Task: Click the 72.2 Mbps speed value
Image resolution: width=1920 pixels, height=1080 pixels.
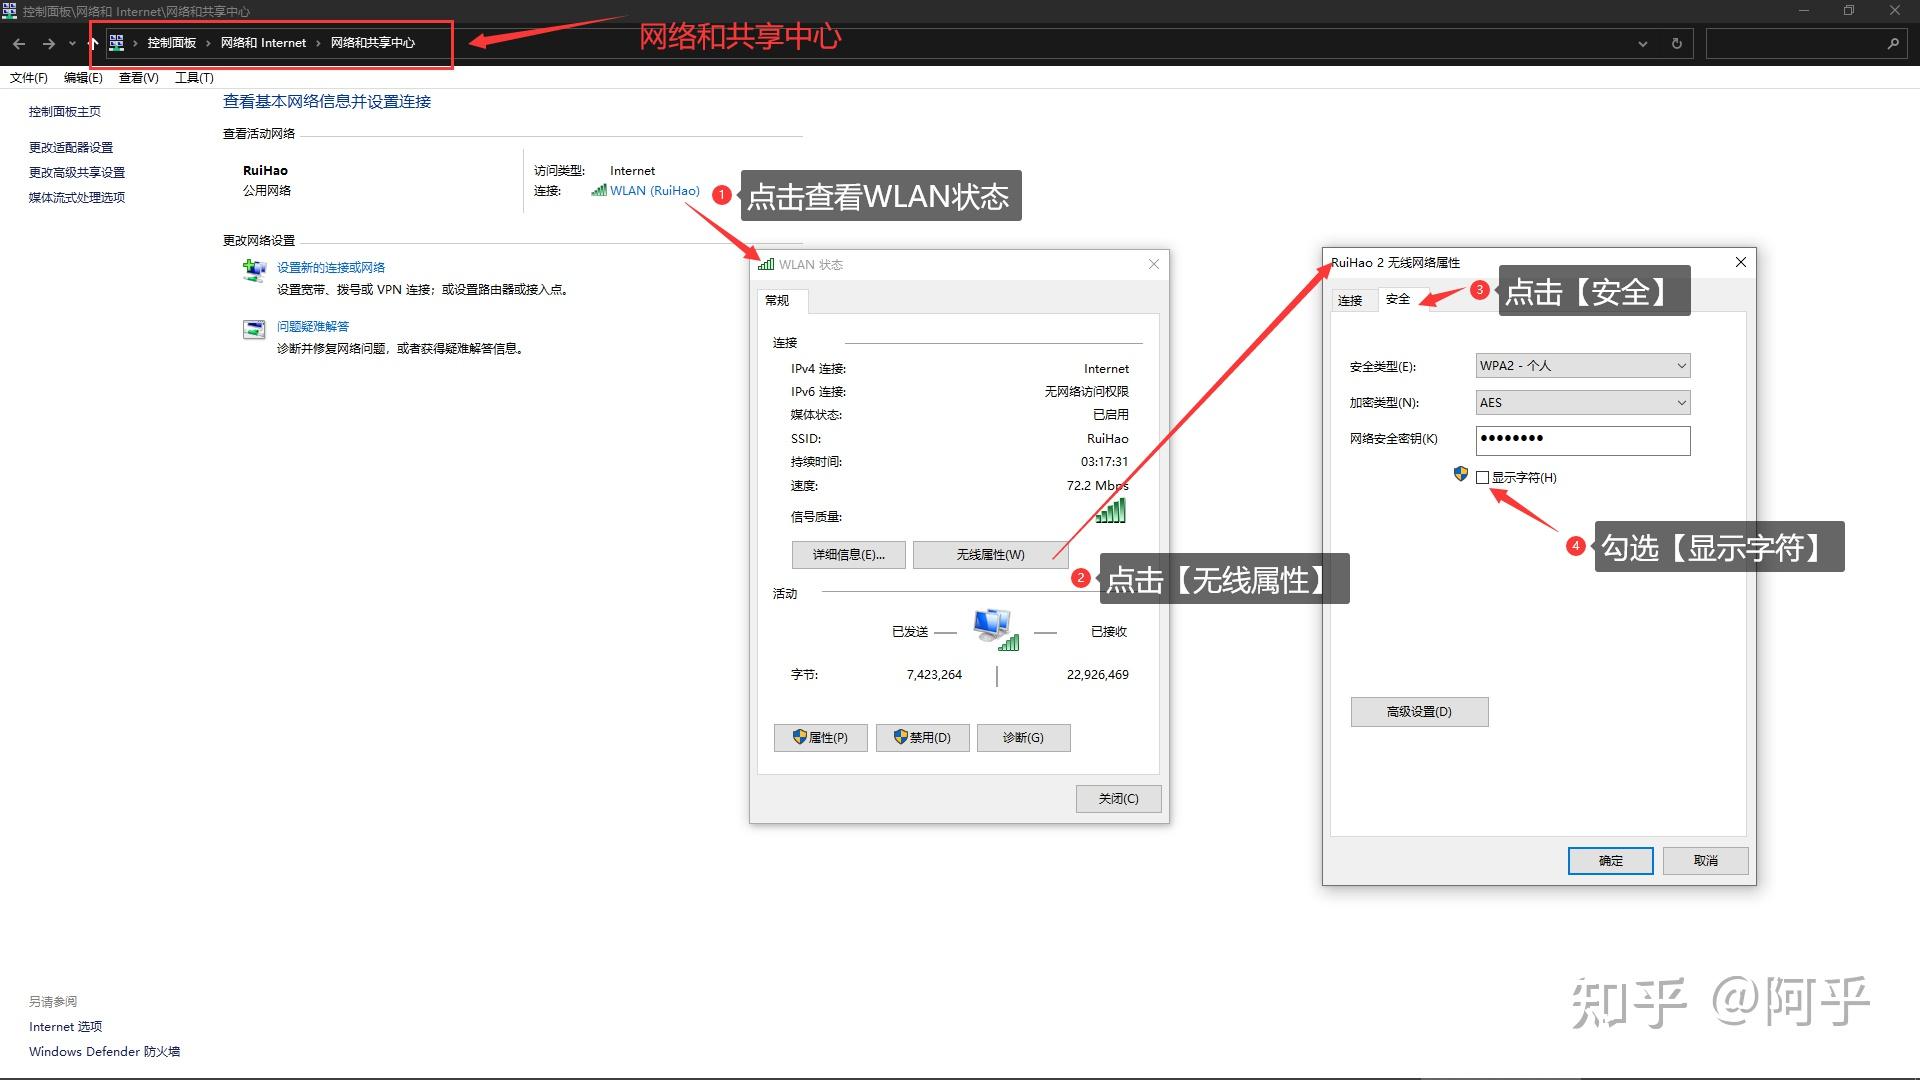Action: point(1097,486)
